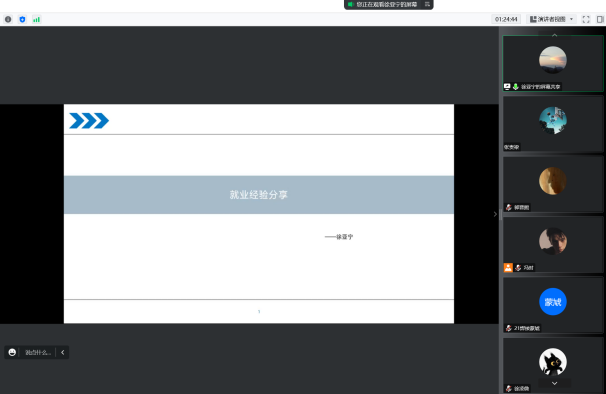Click the green speaker icon in sharing banner
Screen dimensions: 606x394
click(350, 4)
